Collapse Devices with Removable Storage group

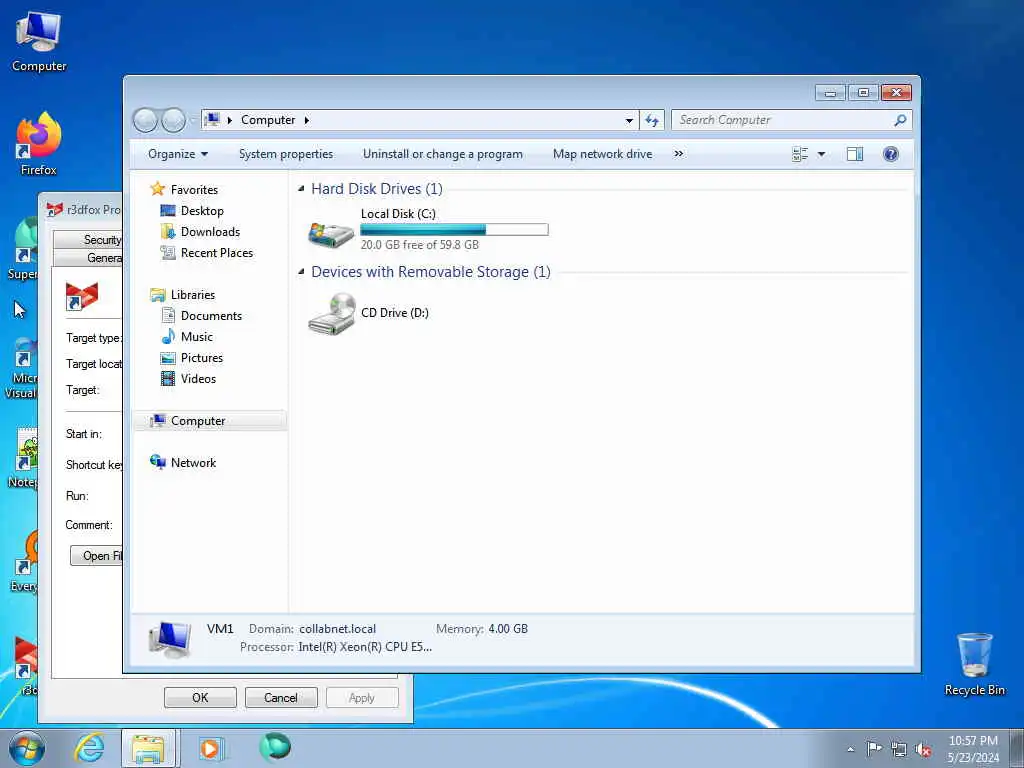click(301, 272)
